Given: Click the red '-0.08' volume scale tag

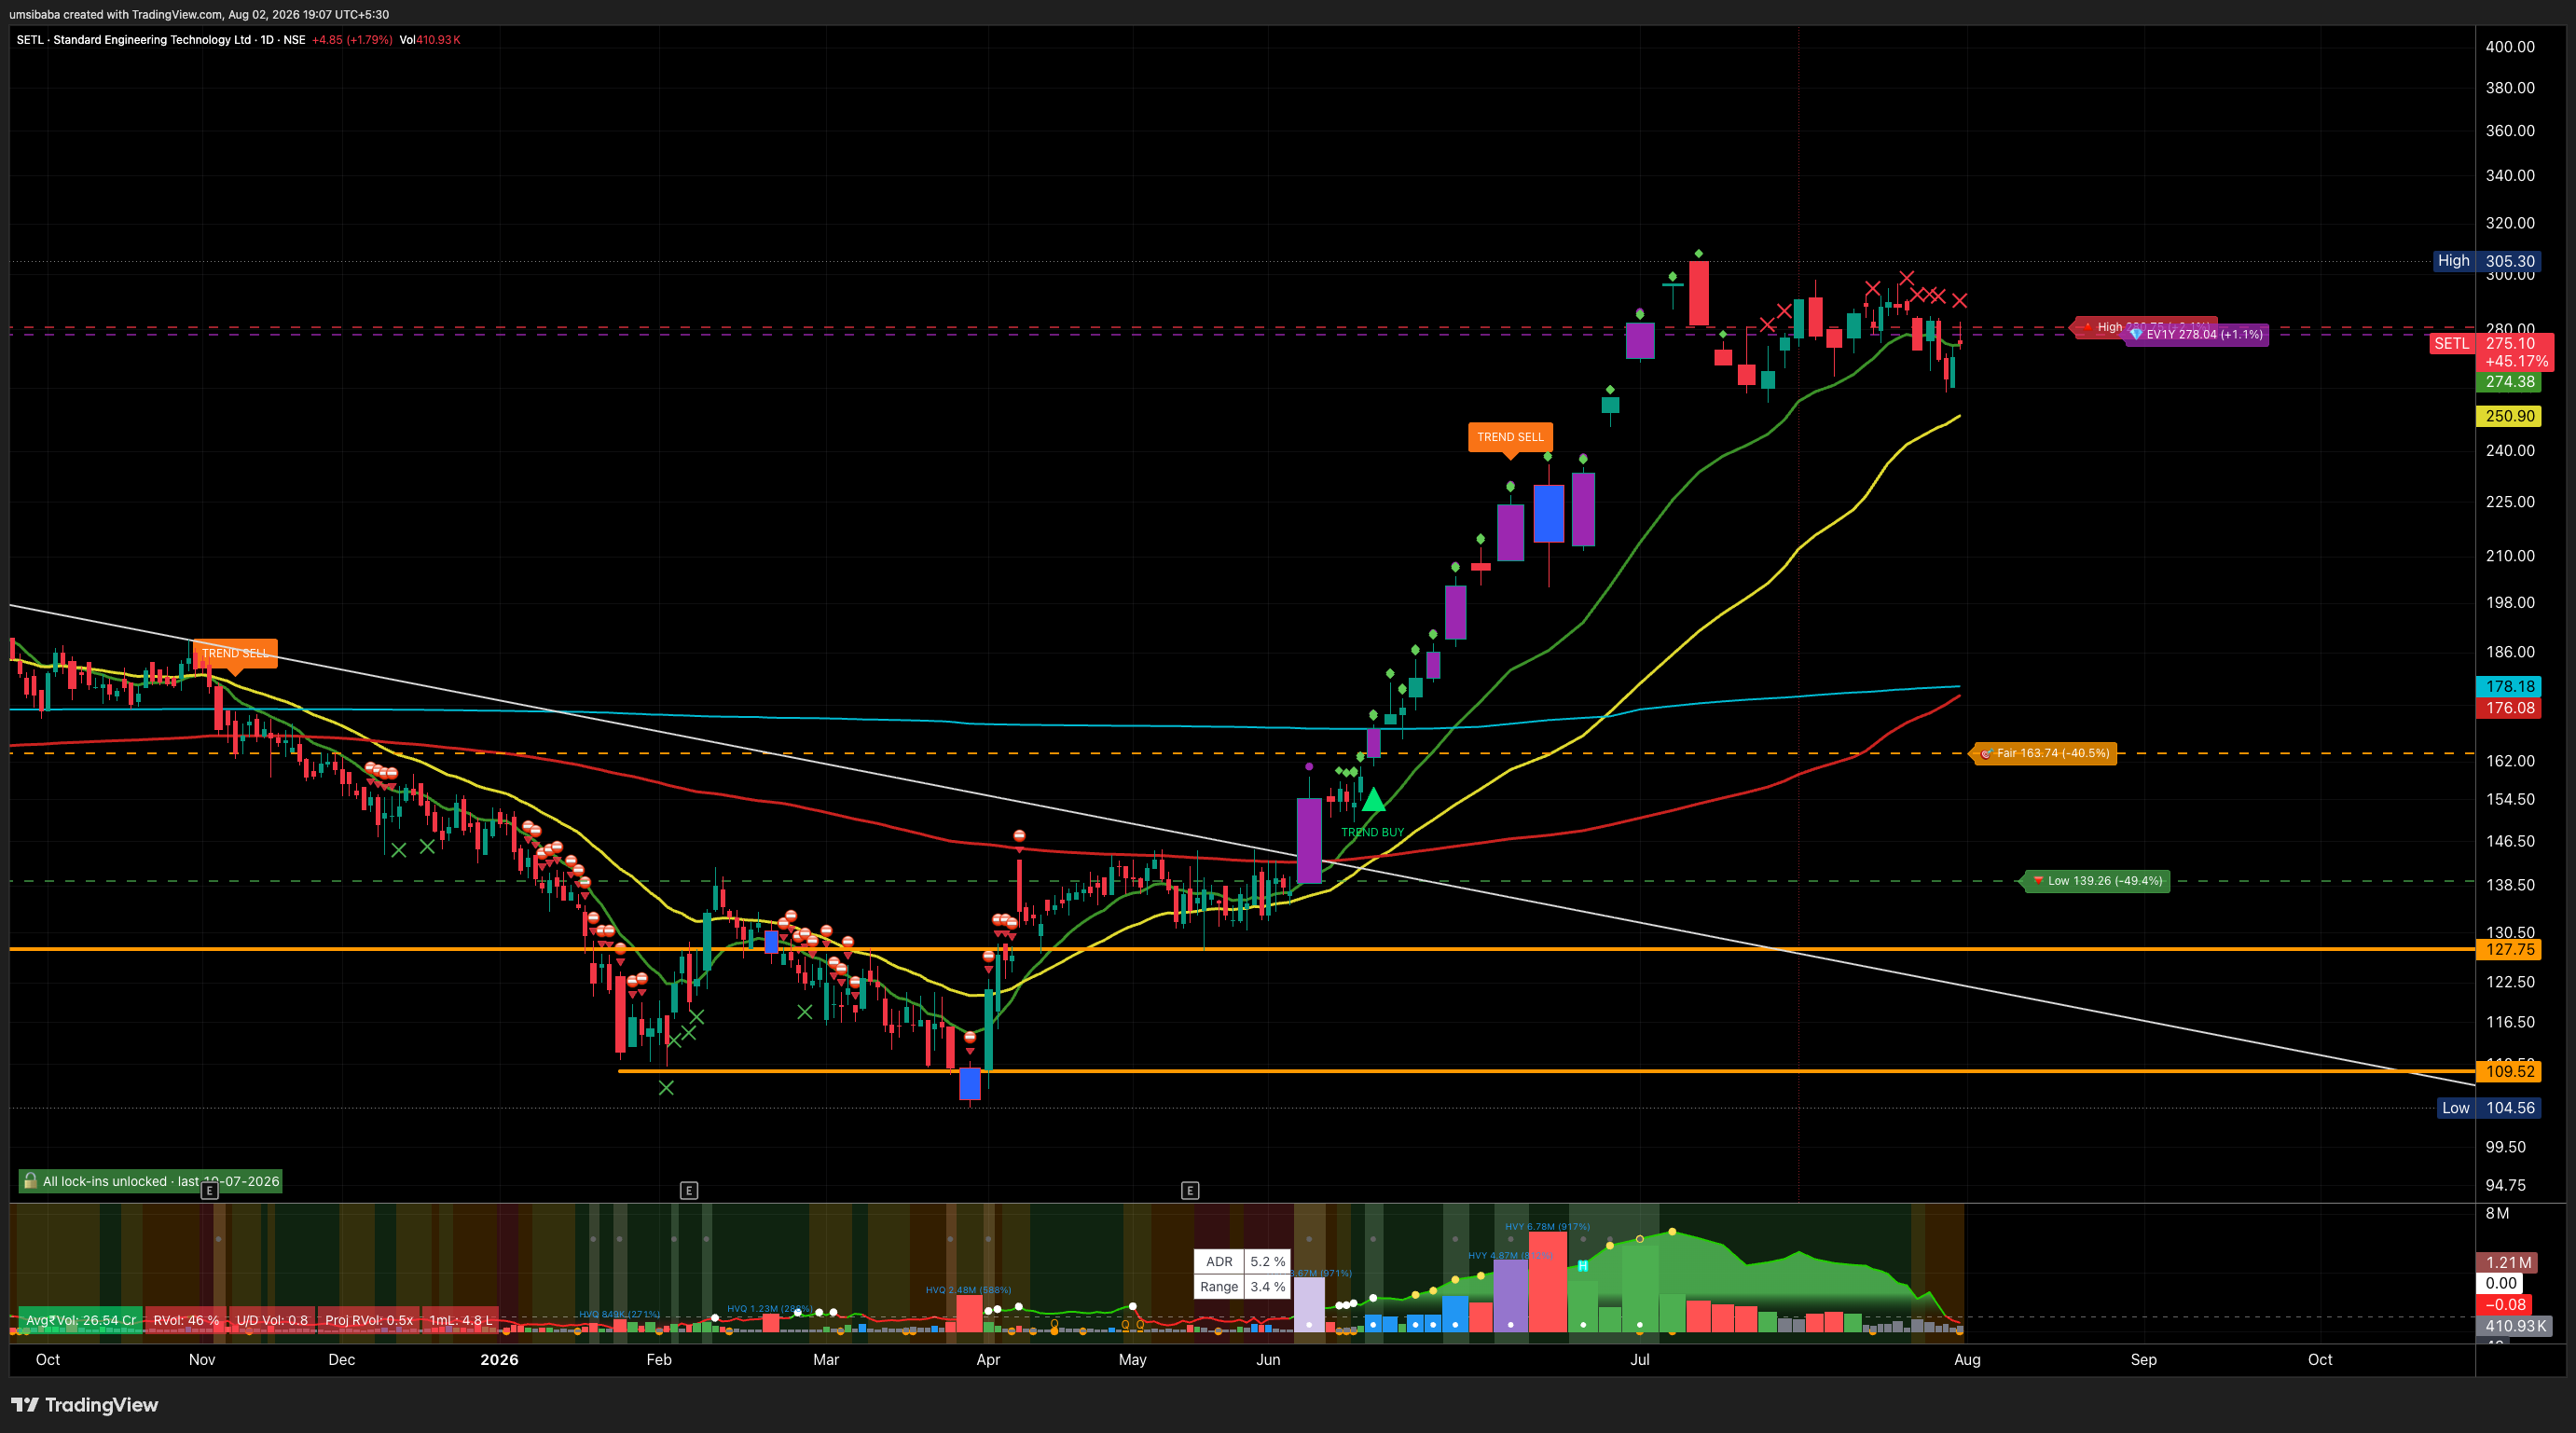Looking at the screenshot, I should [2504, 1305].
